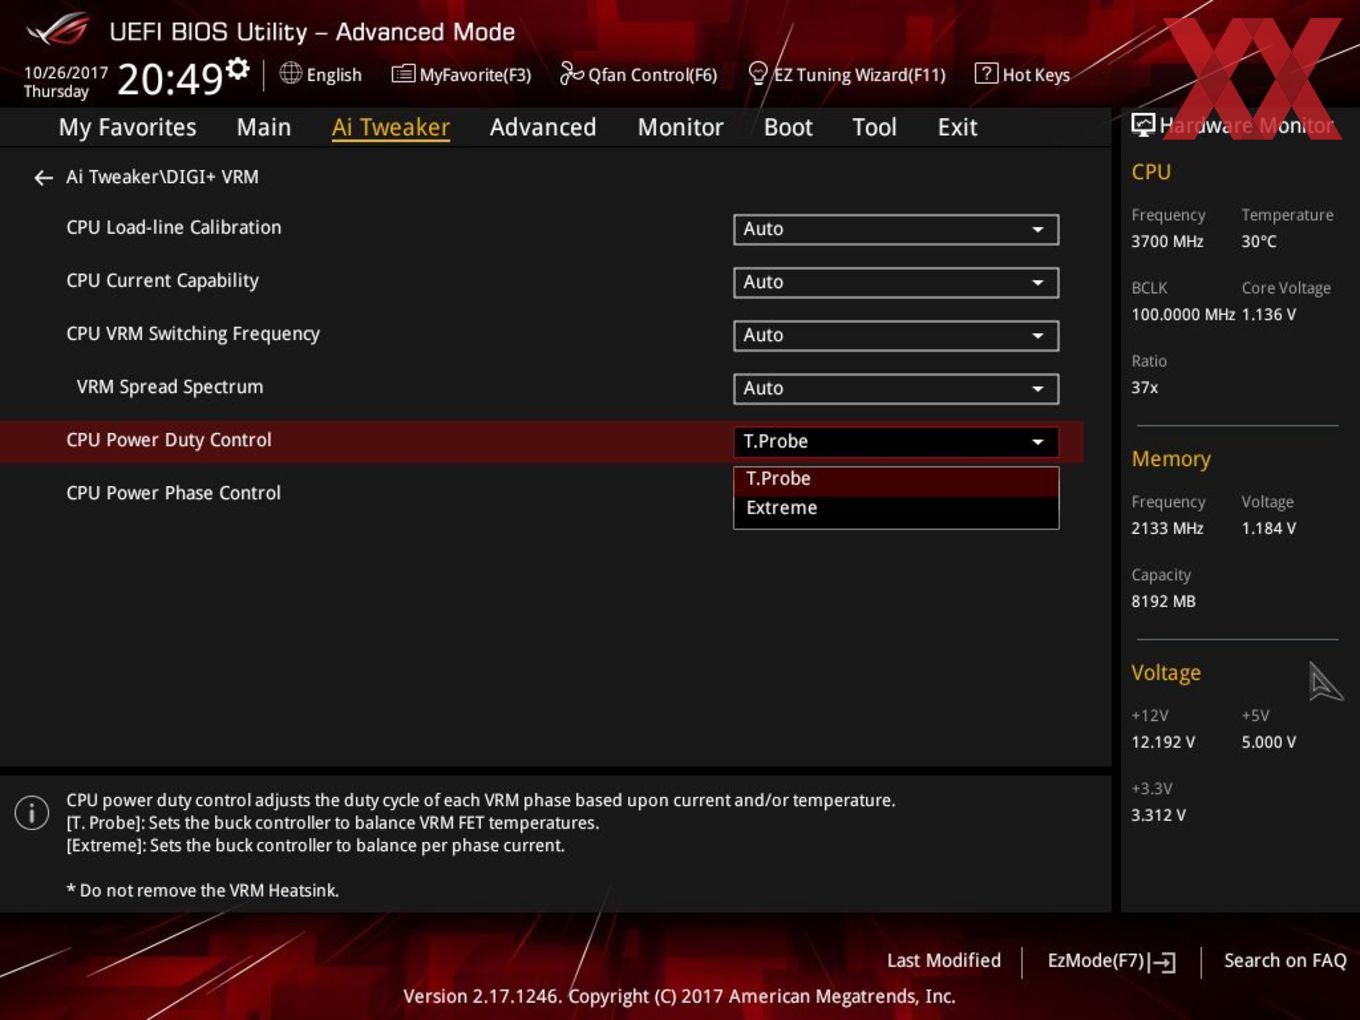Viewport: 1360px width, 1020px height.
Task: Click the 100.0000 MHz BCLK value
Action: tap(1183, 314)
